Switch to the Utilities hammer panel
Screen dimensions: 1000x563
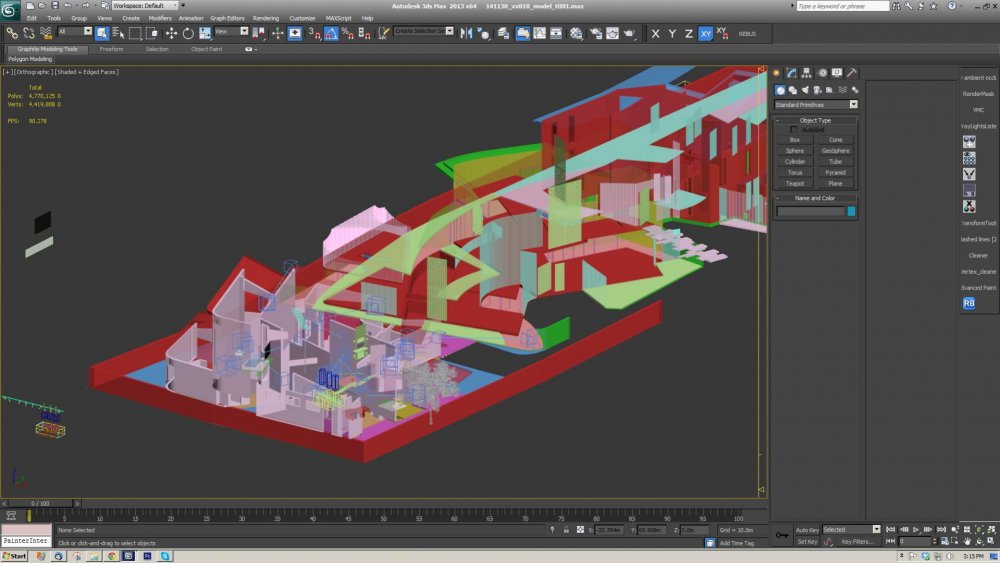pyautogui.click(x=852, y=73)
